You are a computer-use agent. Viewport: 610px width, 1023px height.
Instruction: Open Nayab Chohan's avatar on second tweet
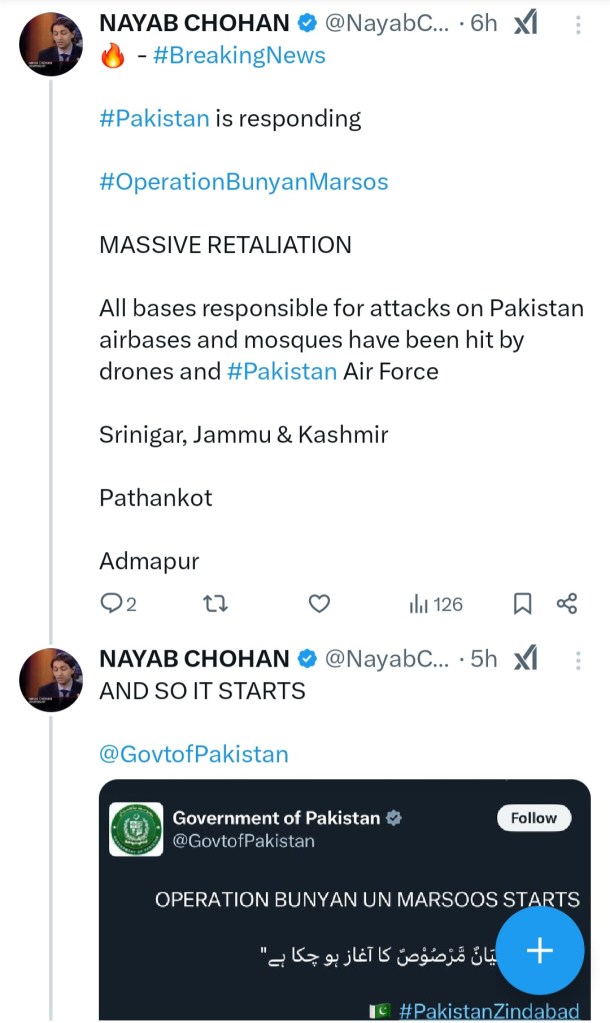51,679
